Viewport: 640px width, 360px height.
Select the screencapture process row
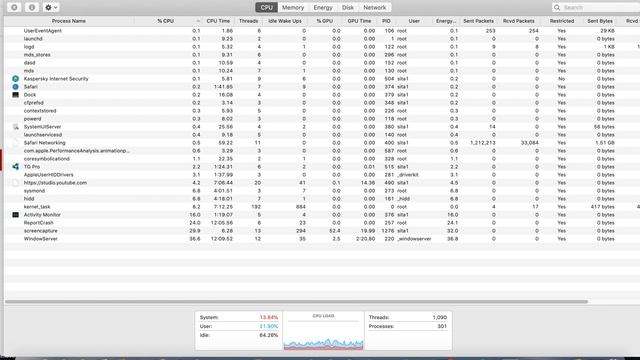pos(322,231)
